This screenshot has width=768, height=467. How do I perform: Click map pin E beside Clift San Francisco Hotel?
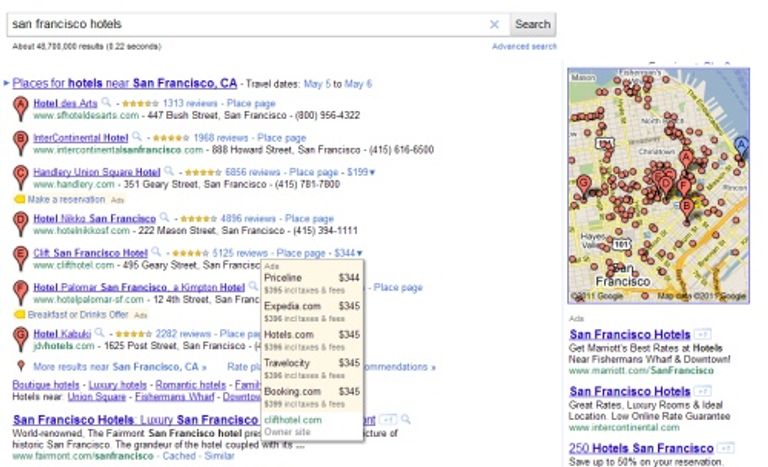(21, 258)
